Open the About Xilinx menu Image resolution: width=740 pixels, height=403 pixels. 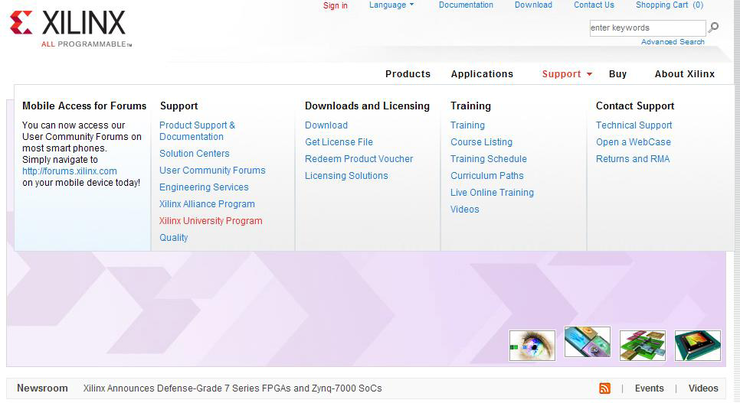[684, 74]
